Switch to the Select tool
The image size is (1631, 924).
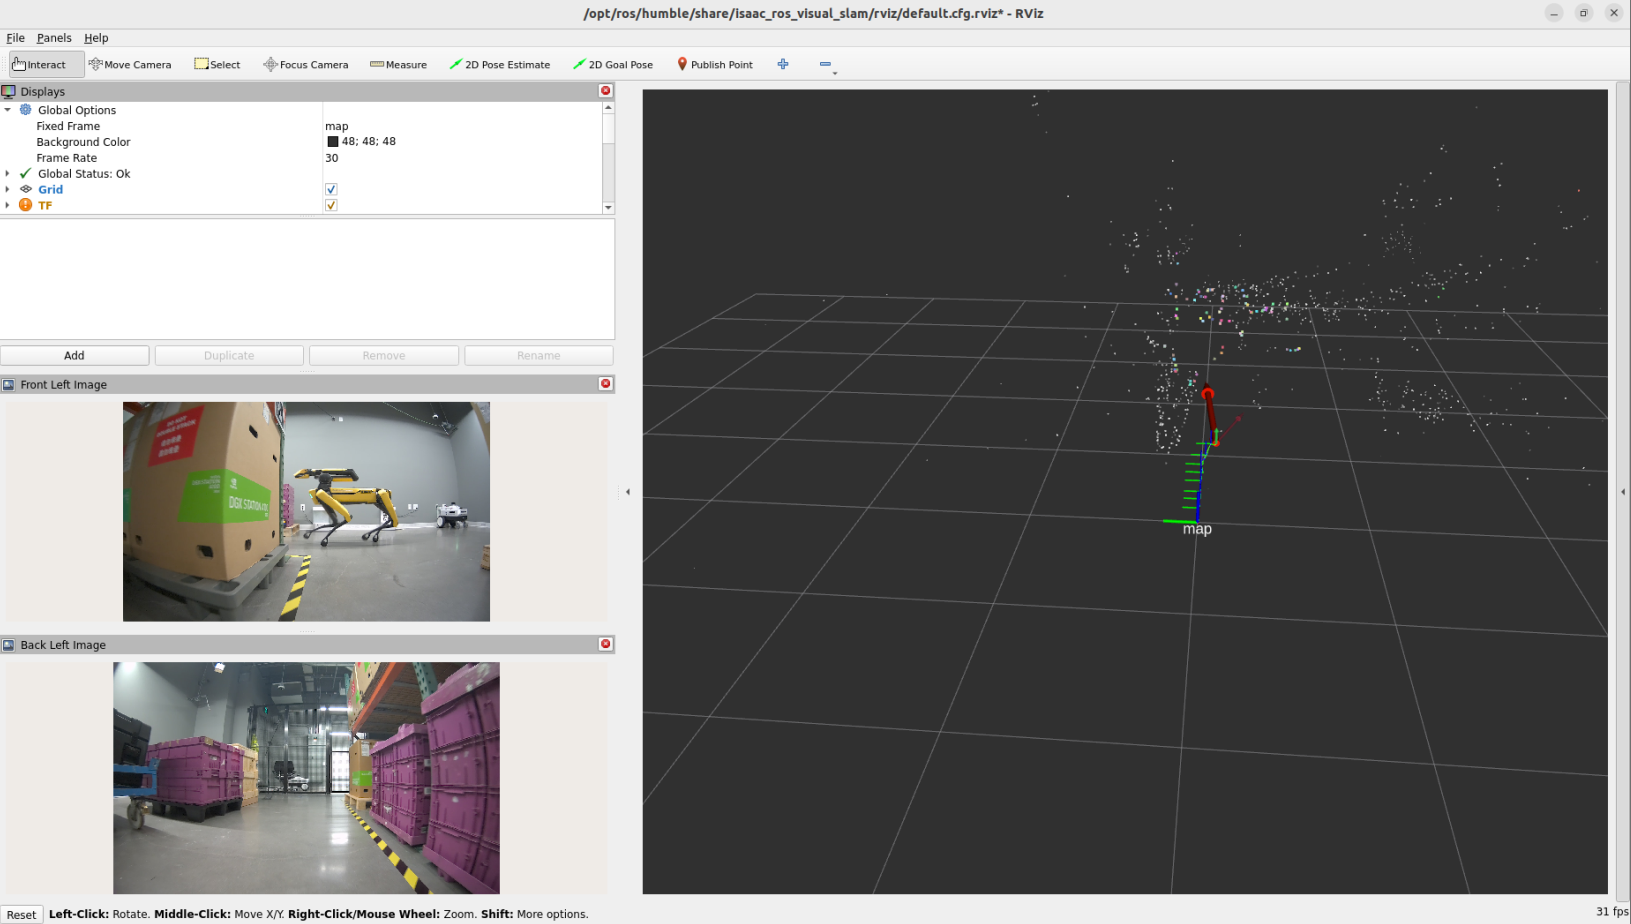pyautogui.click(x=217, y=64)
